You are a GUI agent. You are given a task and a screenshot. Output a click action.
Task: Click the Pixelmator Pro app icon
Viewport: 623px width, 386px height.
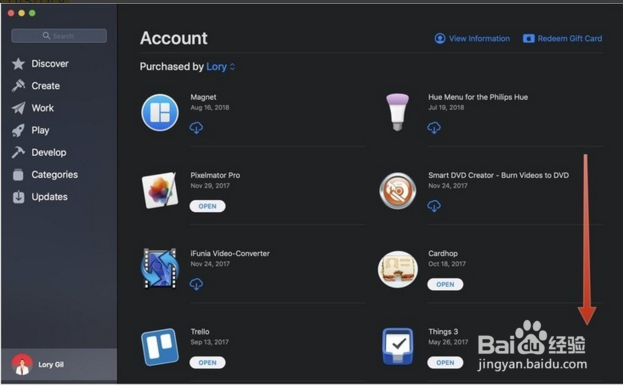click(160, 190)
